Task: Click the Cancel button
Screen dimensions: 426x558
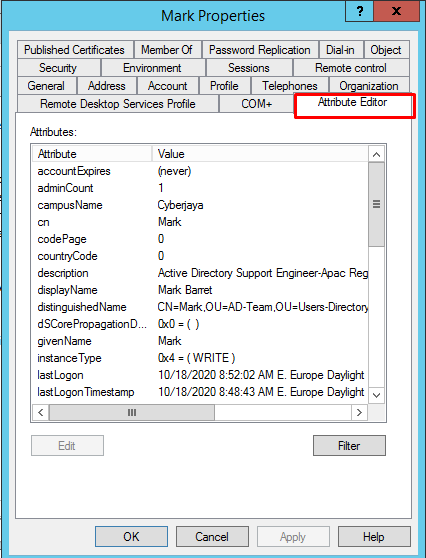Action: [212, 537]
